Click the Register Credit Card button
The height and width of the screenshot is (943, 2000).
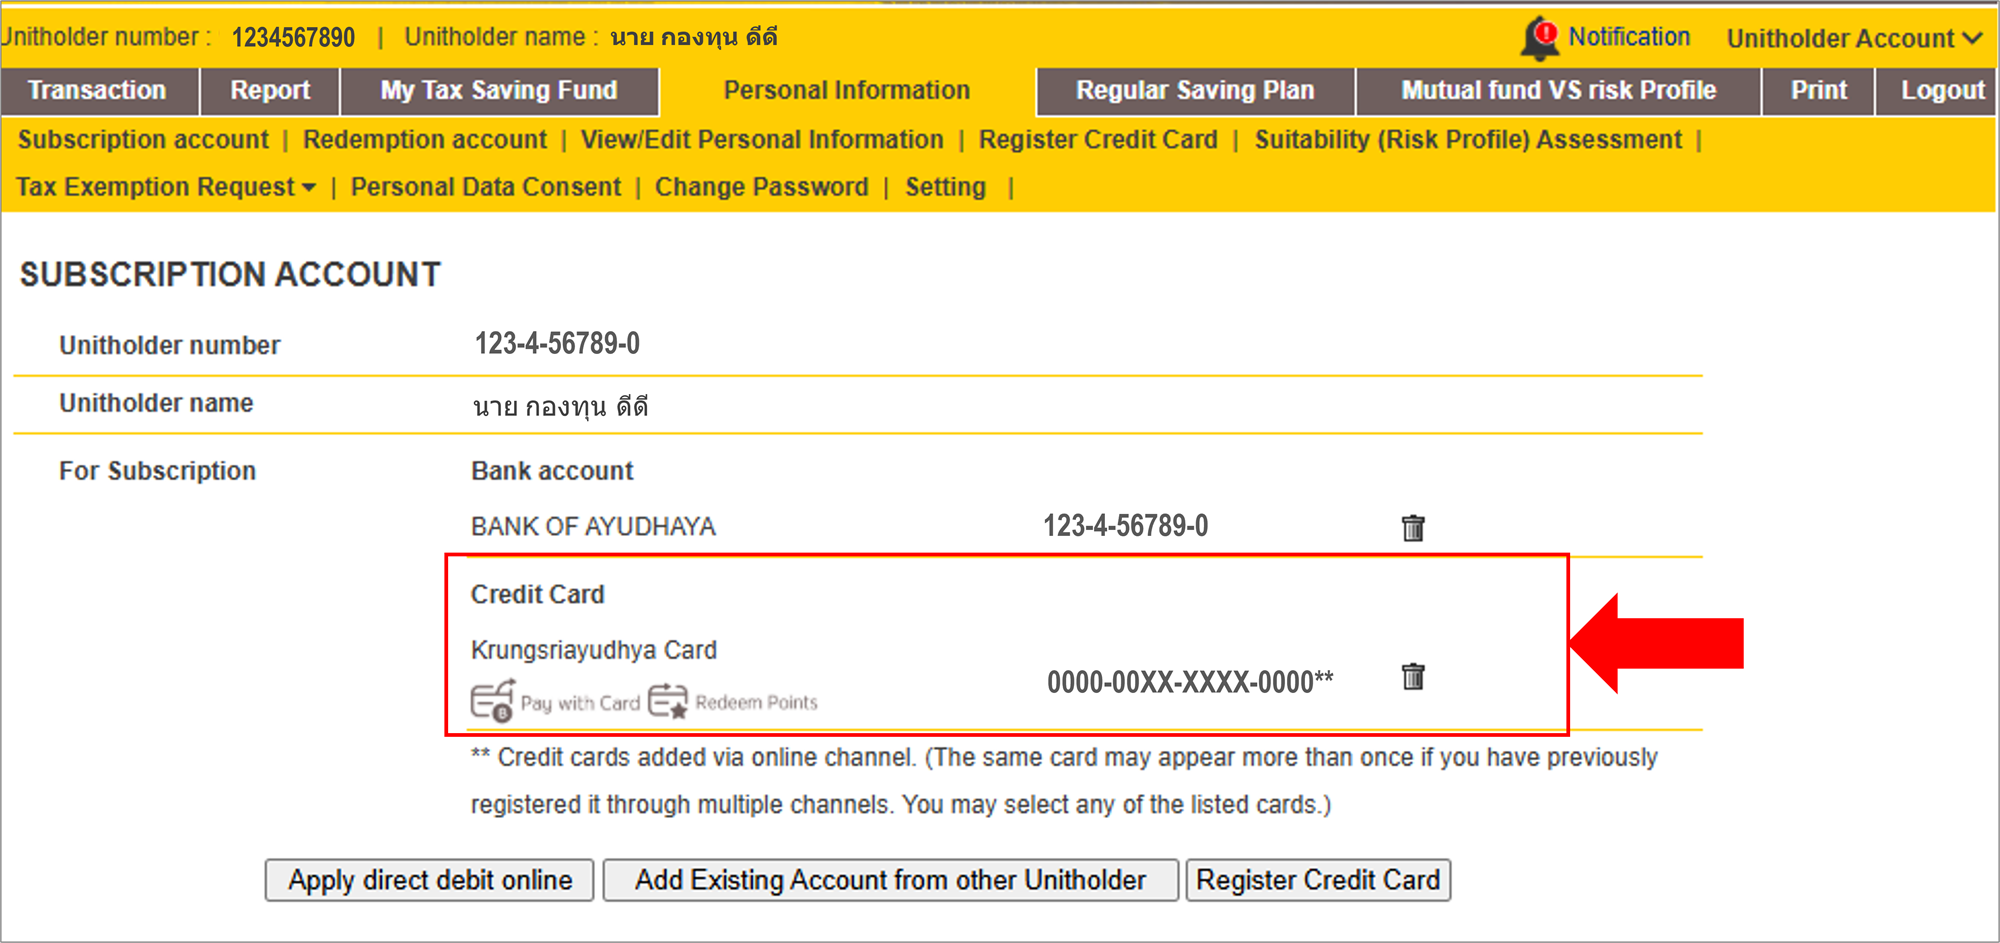coord(1318,880)
